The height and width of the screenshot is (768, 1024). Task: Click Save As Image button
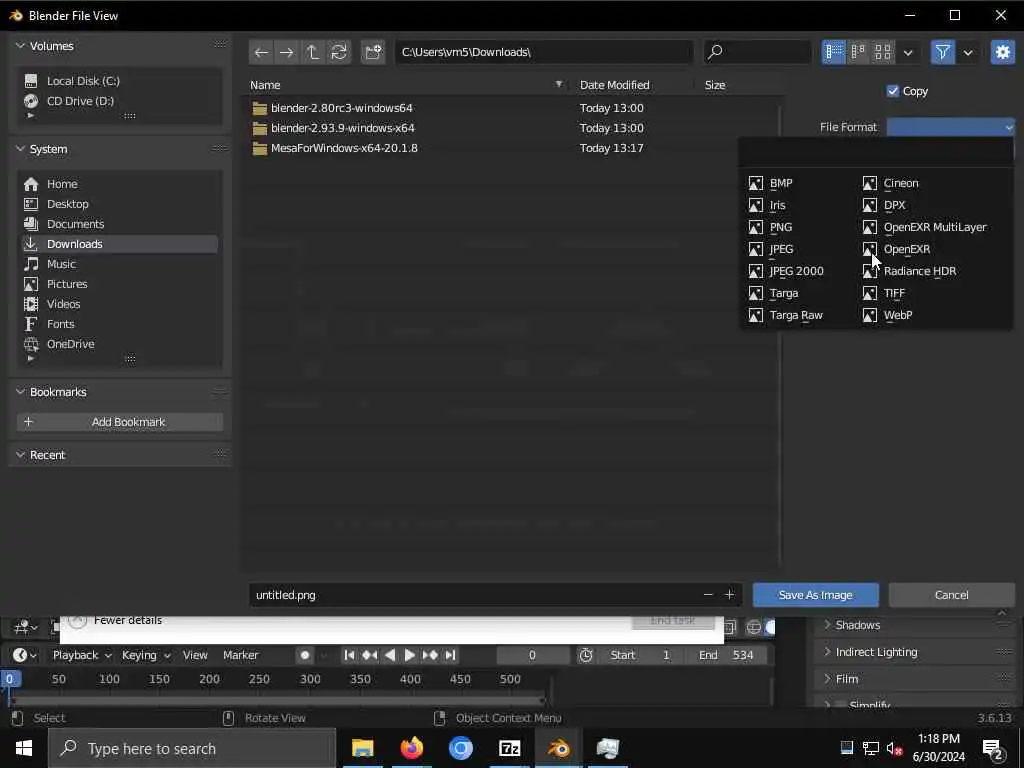coord(815,595)
